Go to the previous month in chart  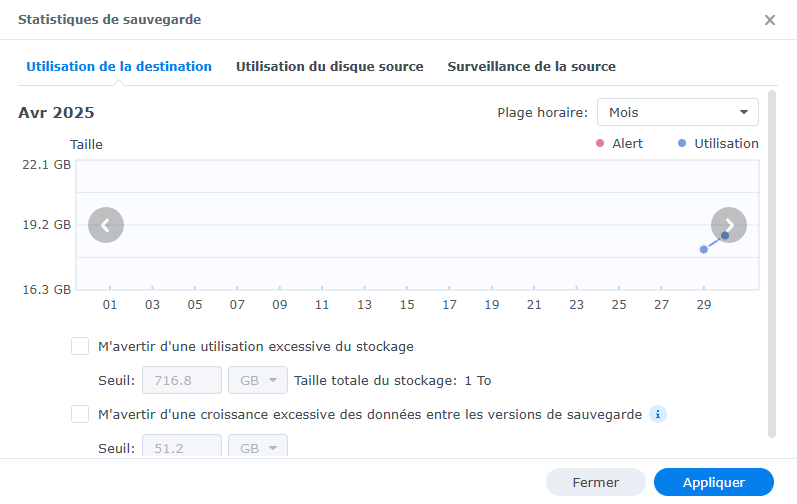(106, 225)
